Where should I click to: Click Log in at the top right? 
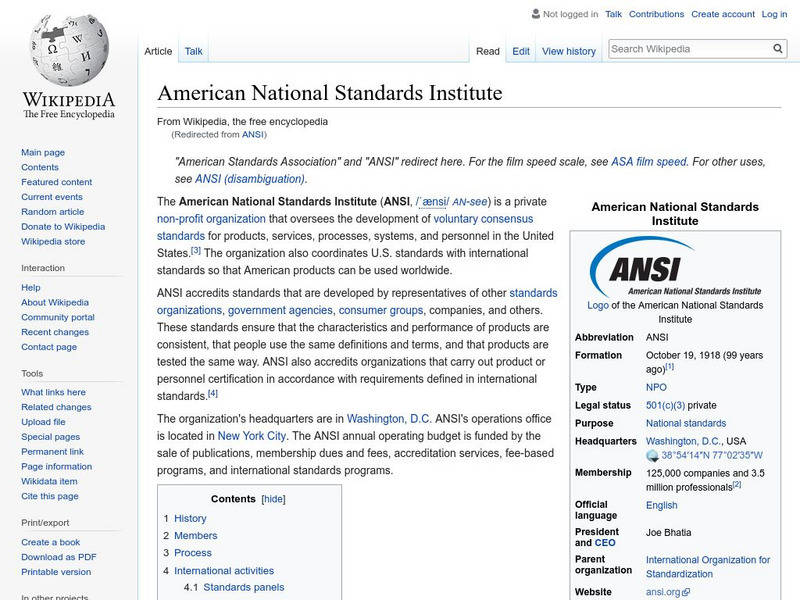coord(777,14)
